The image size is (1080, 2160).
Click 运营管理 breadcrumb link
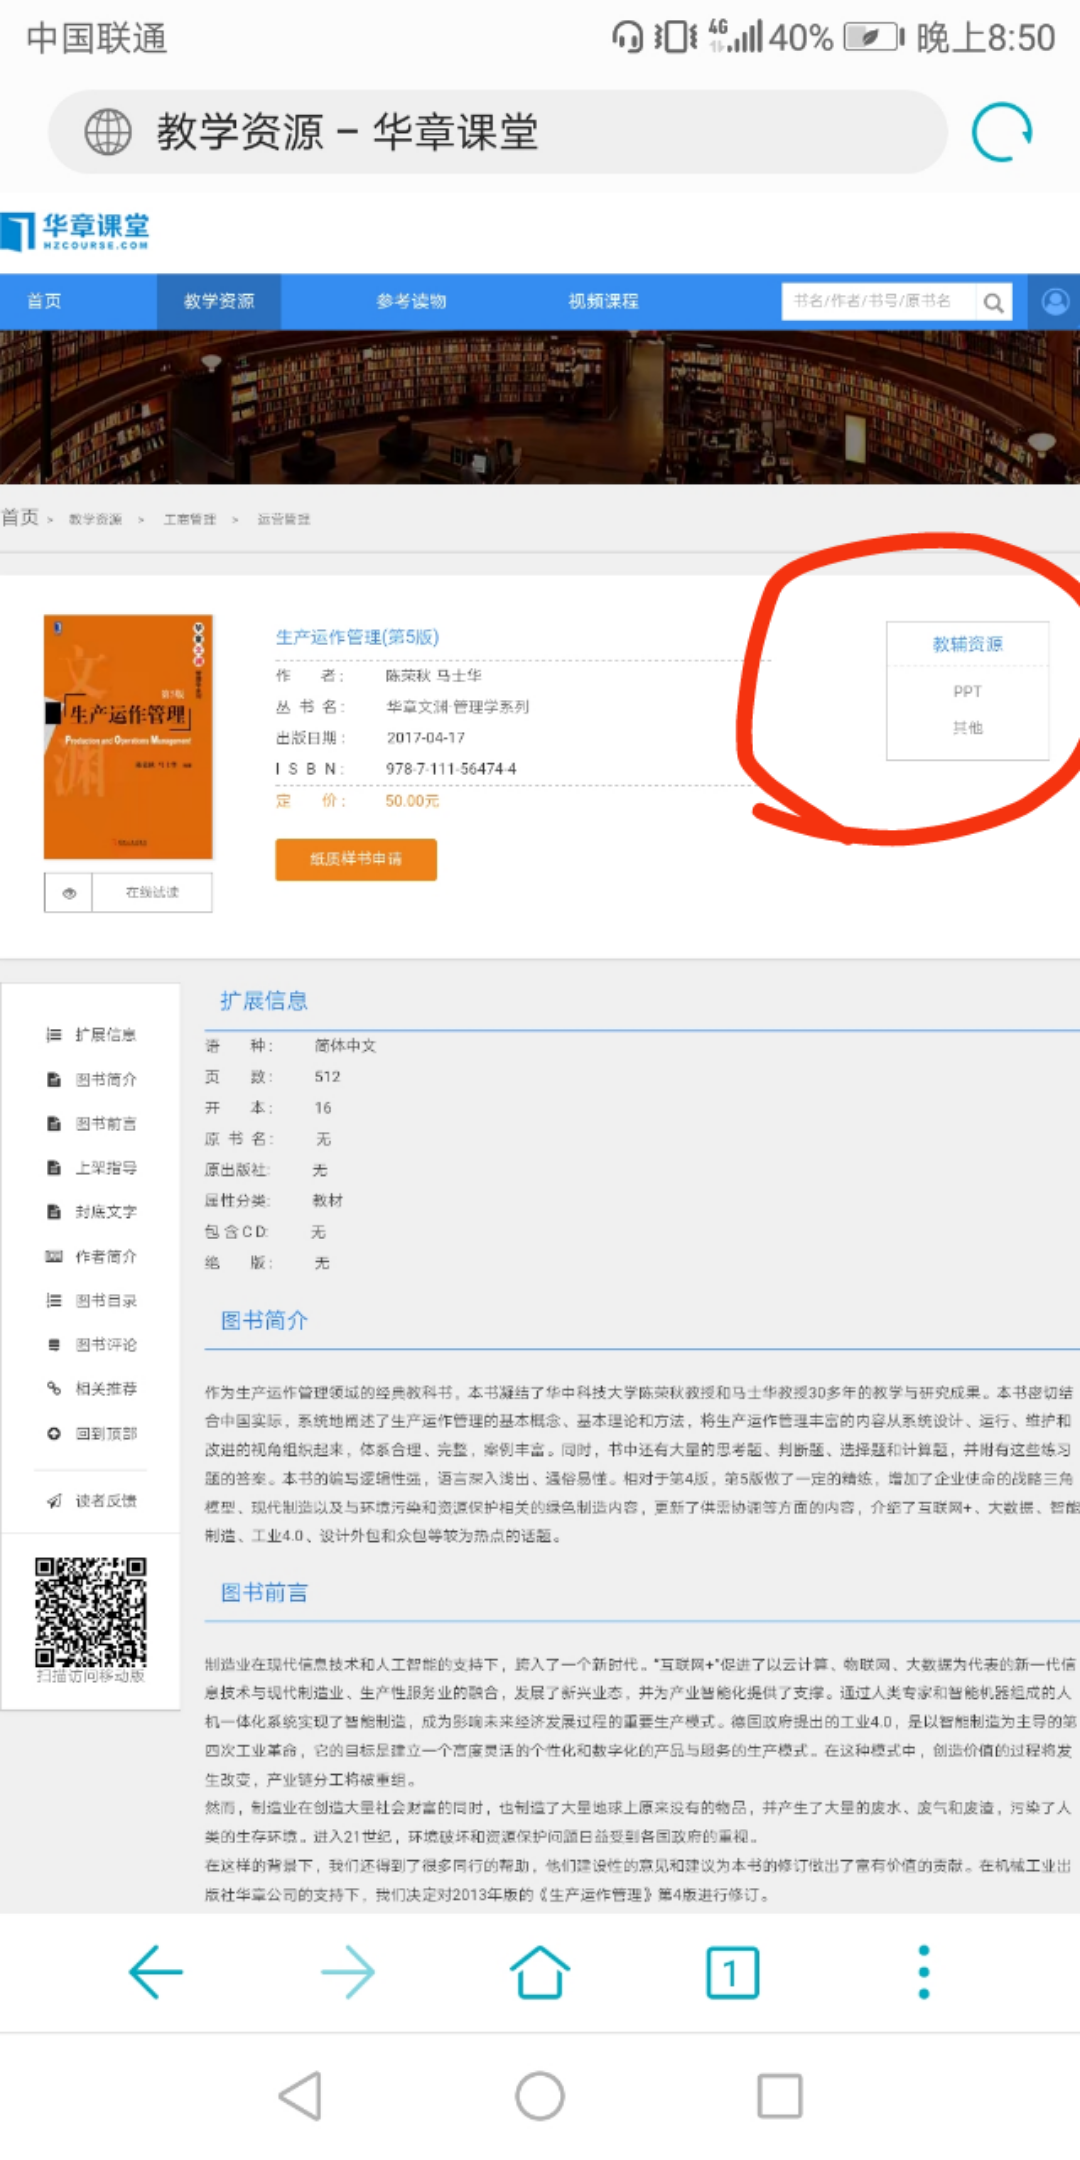(x=284, y=519)
